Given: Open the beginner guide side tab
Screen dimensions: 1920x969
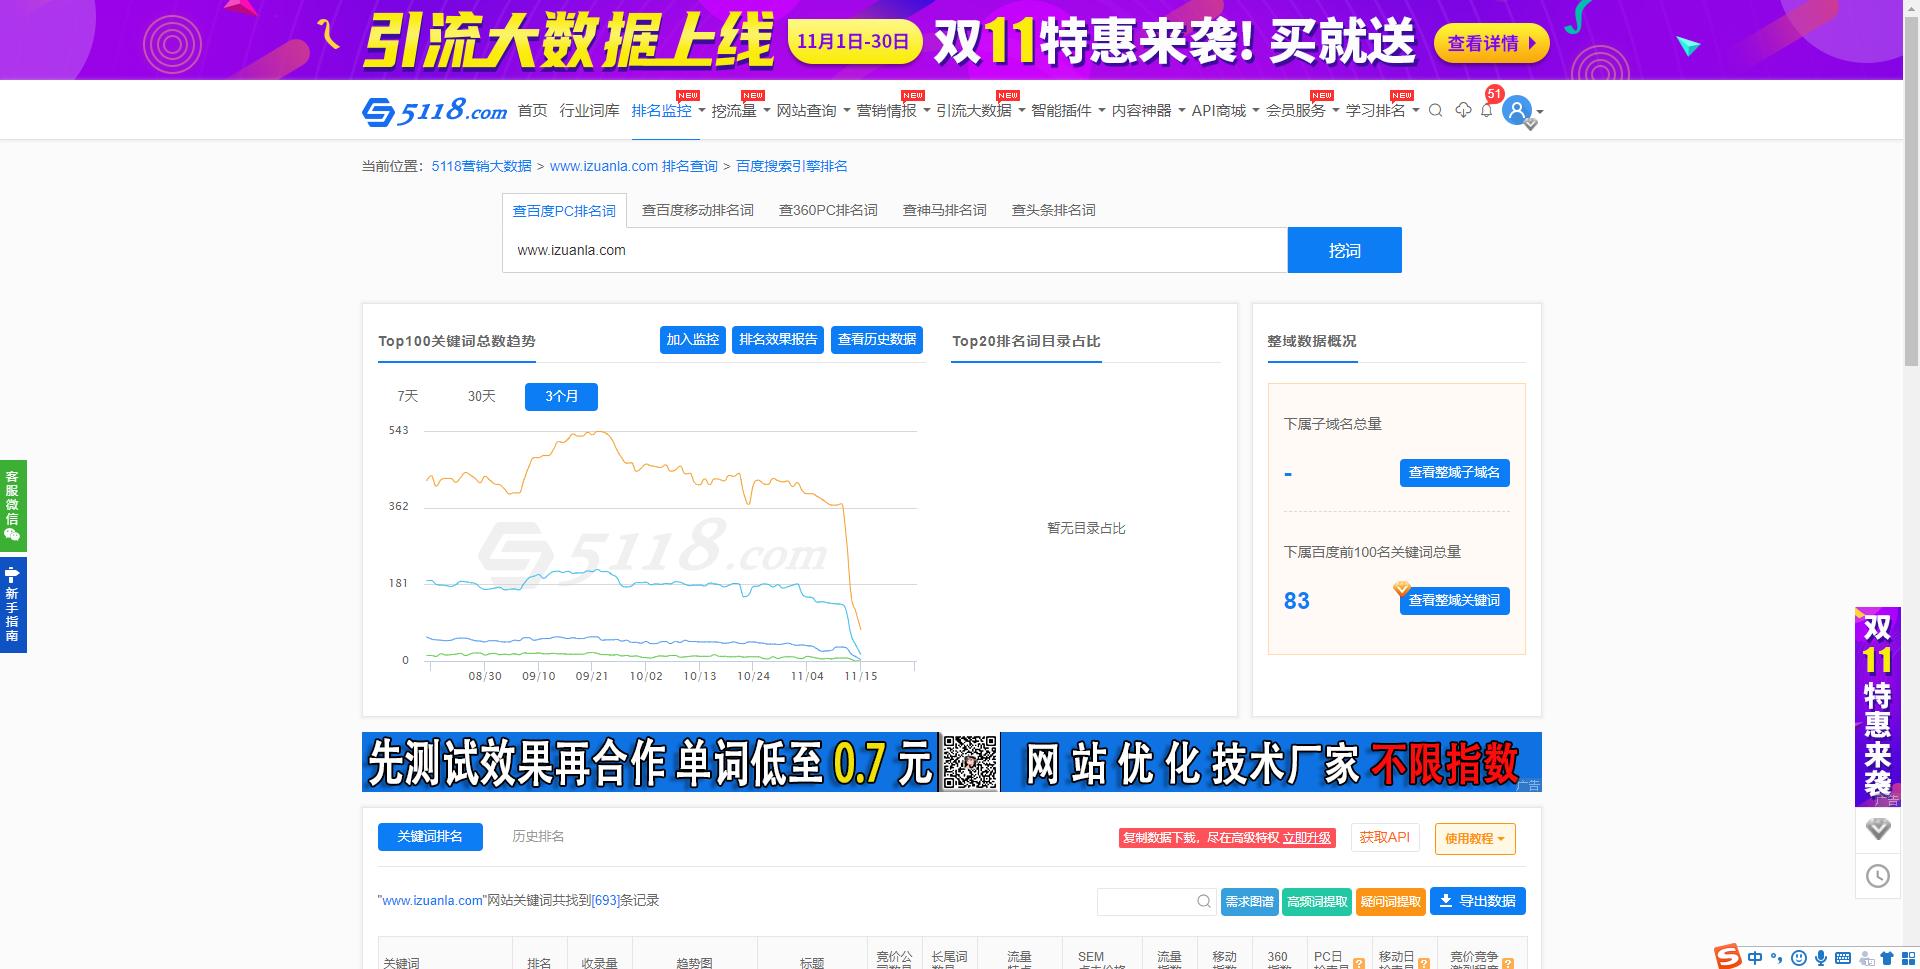Looking at the screenshot, I should click(13, 605).
